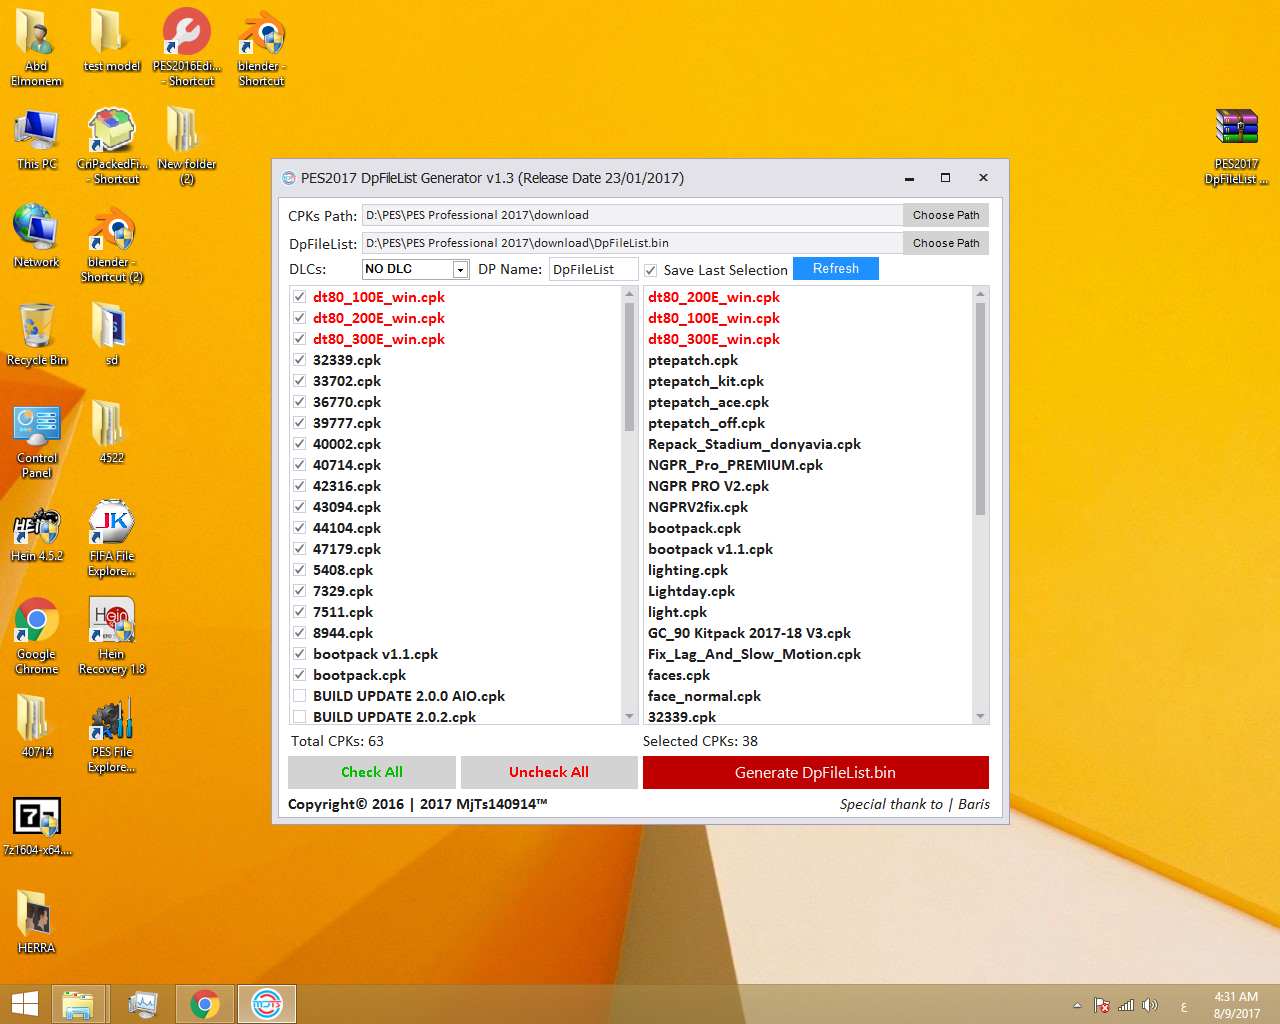The width and height of the screenshot is (1280, 1024).
Task: Click the volume icon in system tray
Action: coord(1150,1005)
